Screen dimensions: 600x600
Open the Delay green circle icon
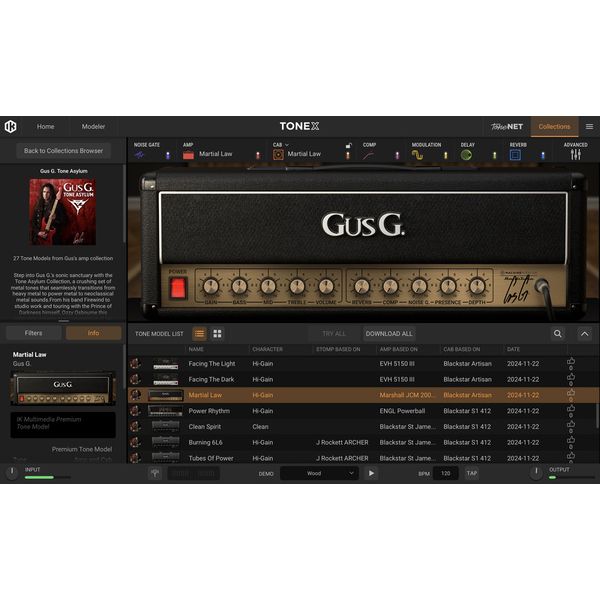[466, 155]
